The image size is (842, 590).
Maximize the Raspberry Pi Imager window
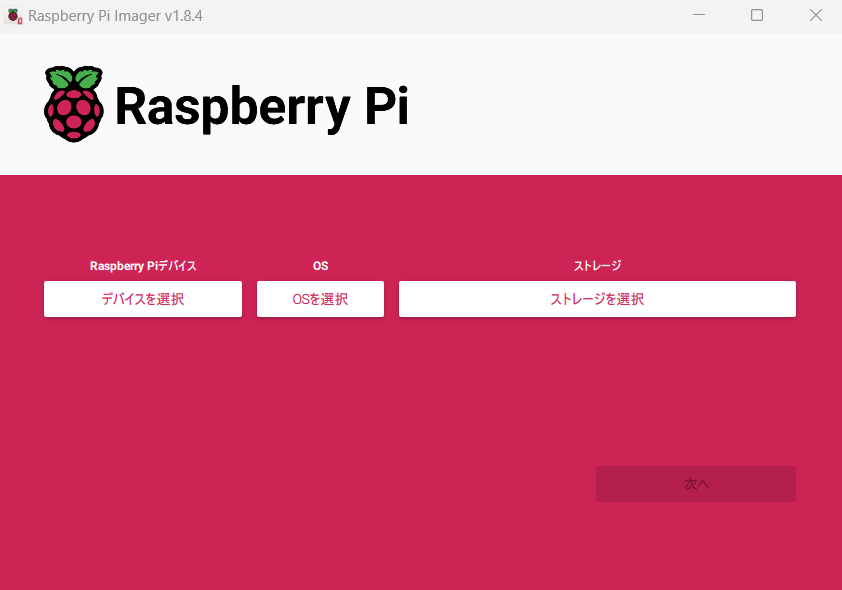[757, 15]
